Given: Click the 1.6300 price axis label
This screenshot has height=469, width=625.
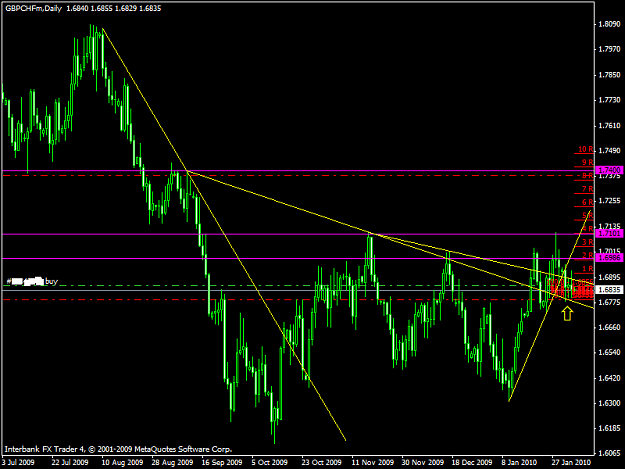Looking at the screenshot, I should coord(609,403).
